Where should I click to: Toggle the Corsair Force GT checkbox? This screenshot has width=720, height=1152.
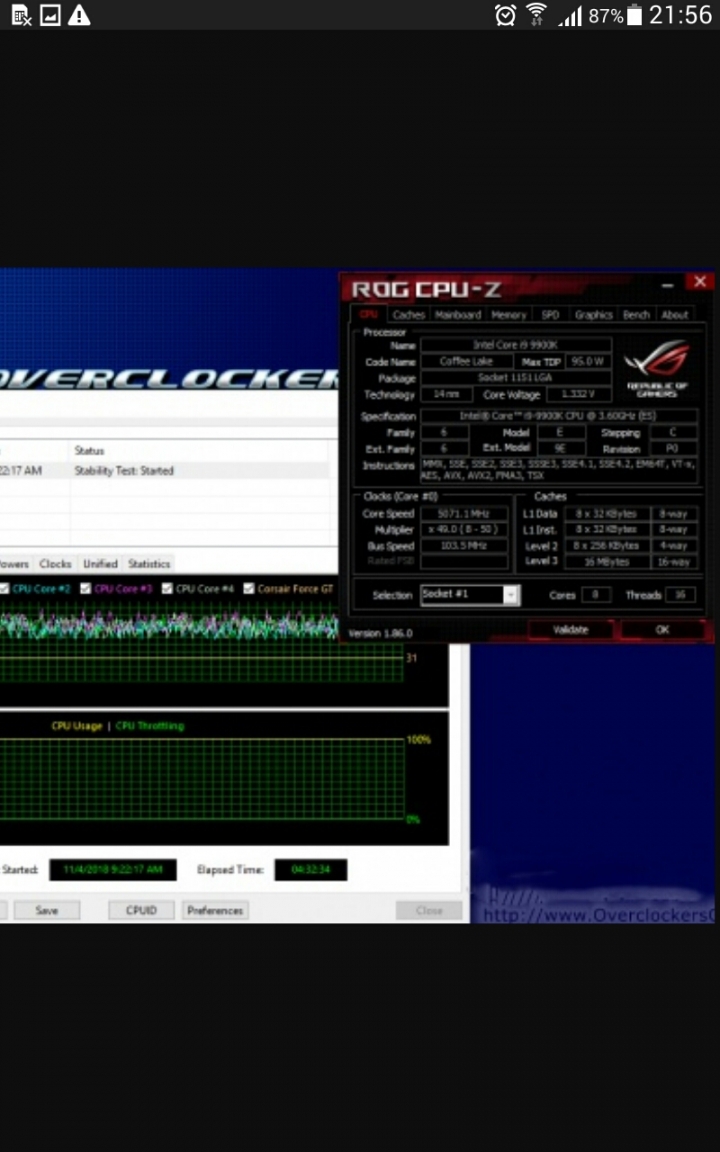[x=248, y=588]
